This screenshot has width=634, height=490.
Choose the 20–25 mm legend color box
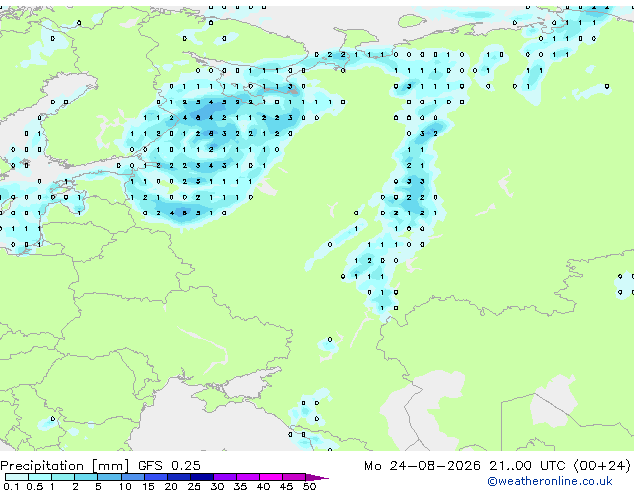179,477
